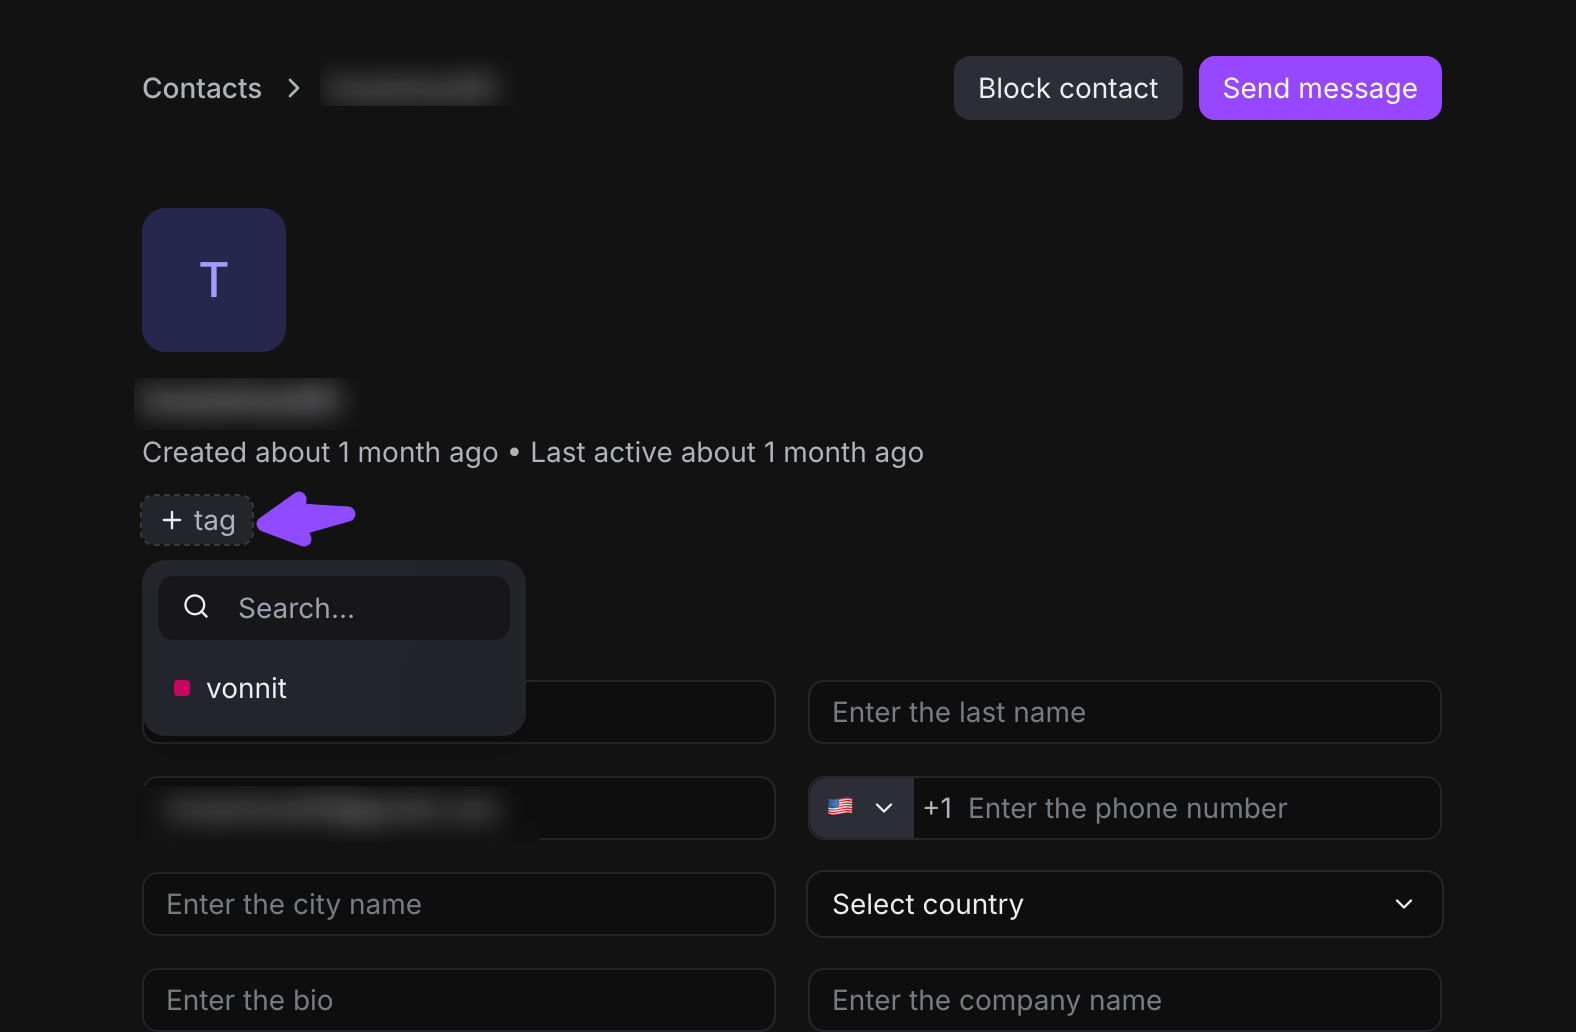
Task: Click the pink vonnit color swatch
Action: (x=182, y=688)
